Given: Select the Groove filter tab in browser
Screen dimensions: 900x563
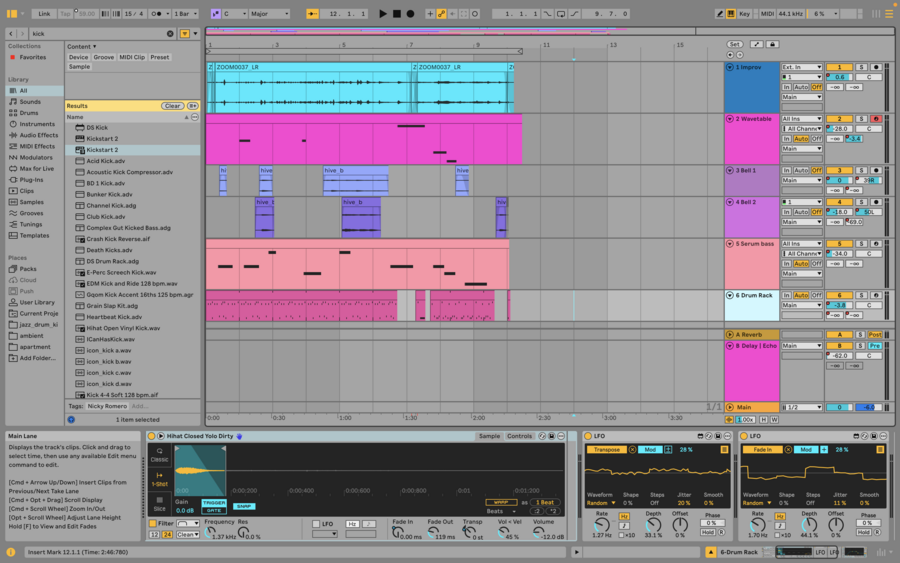Looking at the screenshot, I should click(x=104, y=57).
